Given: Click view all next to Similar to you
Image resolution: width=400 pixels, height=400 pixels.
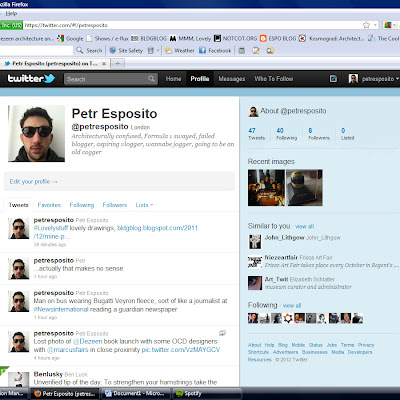Looking at the screenshot, I should pos(304,226).
